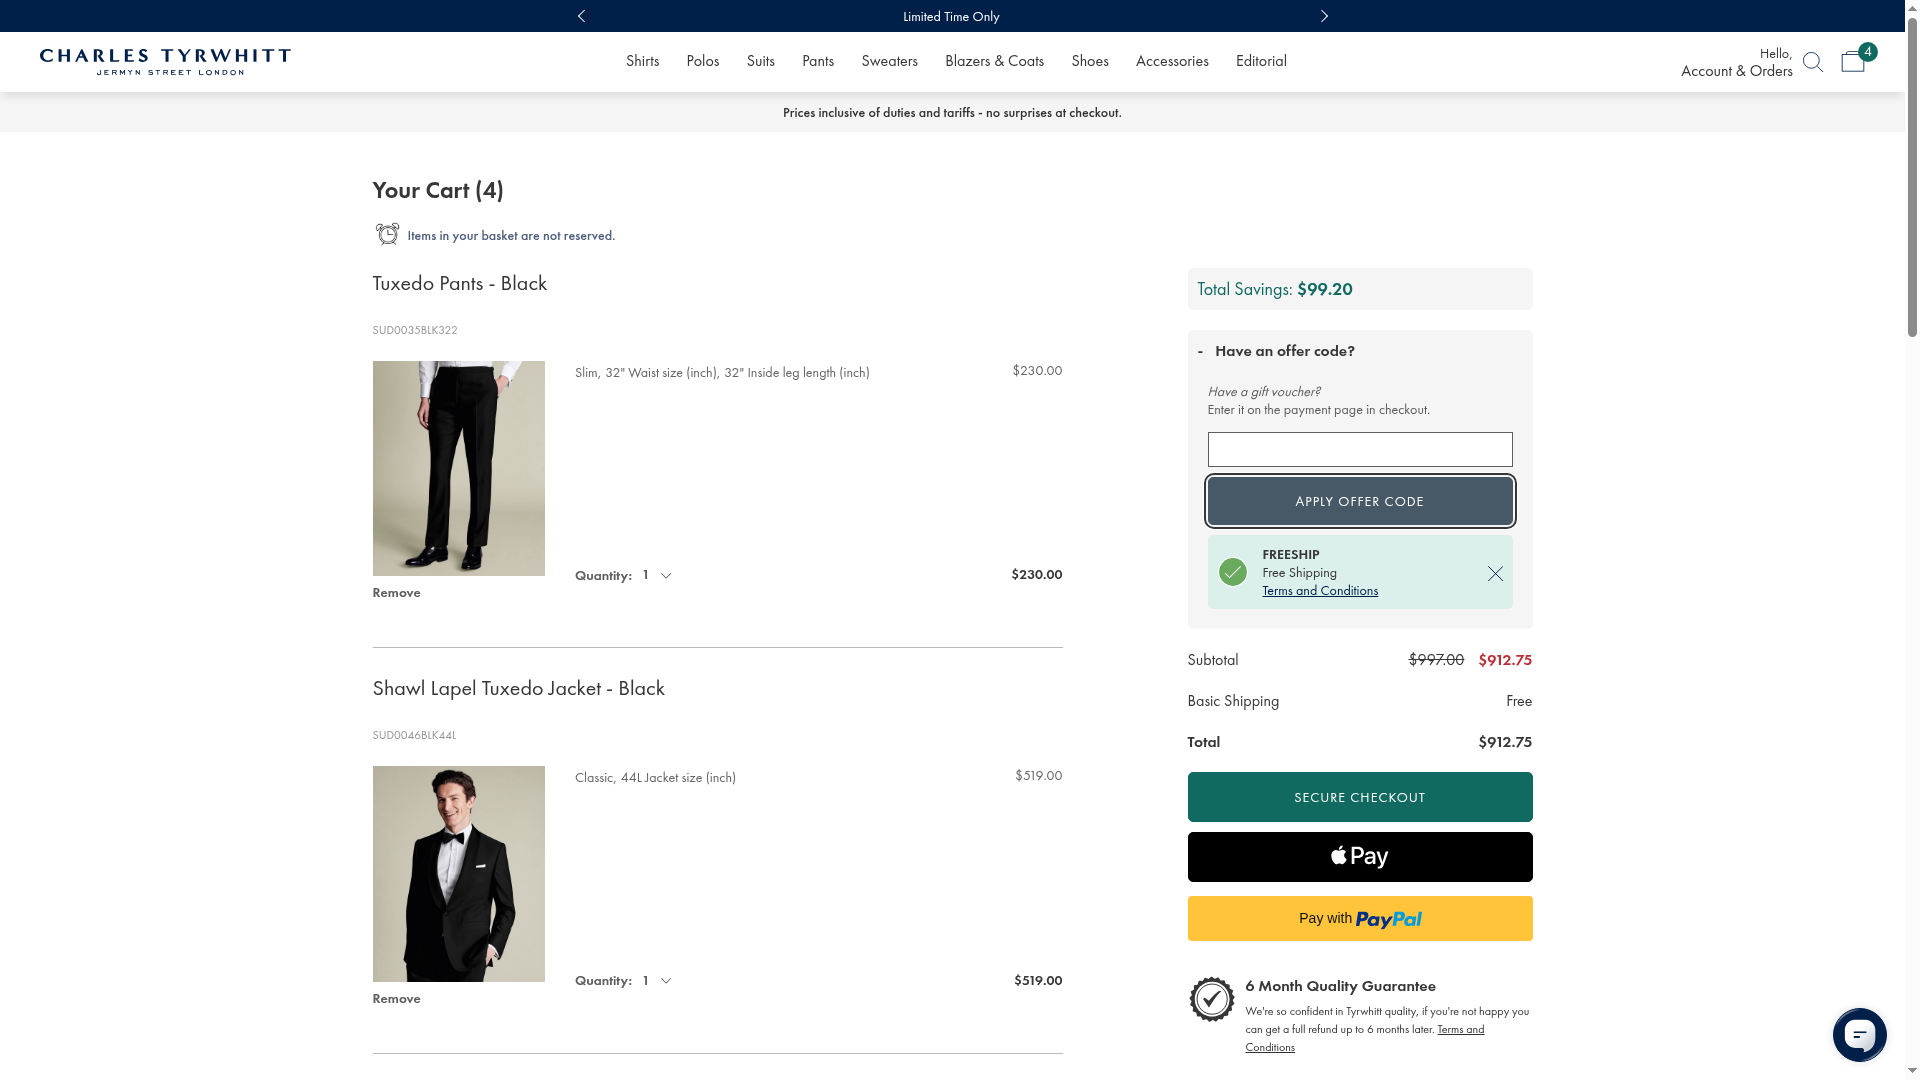Open Tuxedo Jacket quantity dropdown
The width and height of the screenshot is (1920, 1080).
coord(657,980)
